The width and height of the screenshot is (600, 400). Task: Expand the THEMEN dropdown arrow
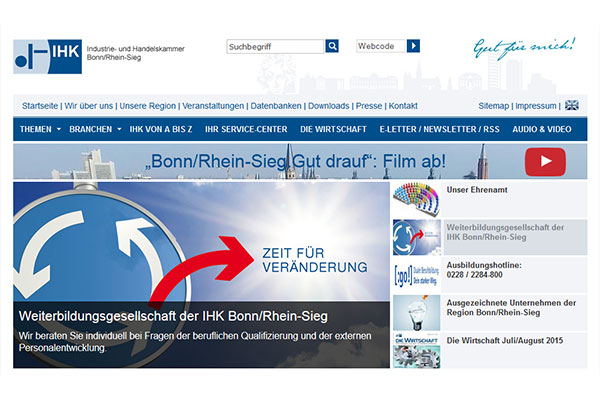(59, 129)
